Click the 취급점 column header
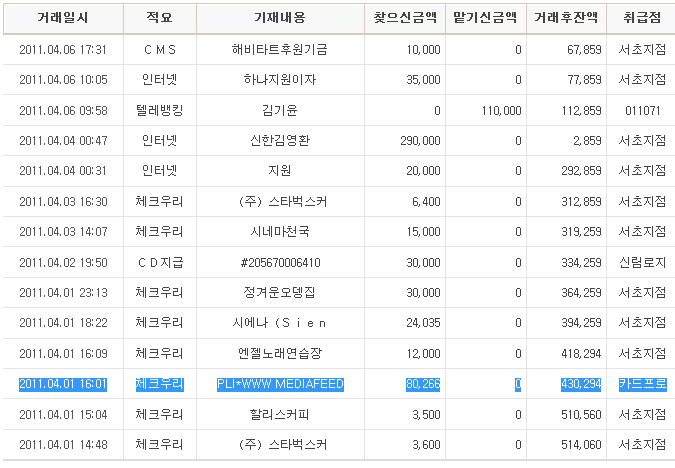675x468 pixels. tap(640, 18)
